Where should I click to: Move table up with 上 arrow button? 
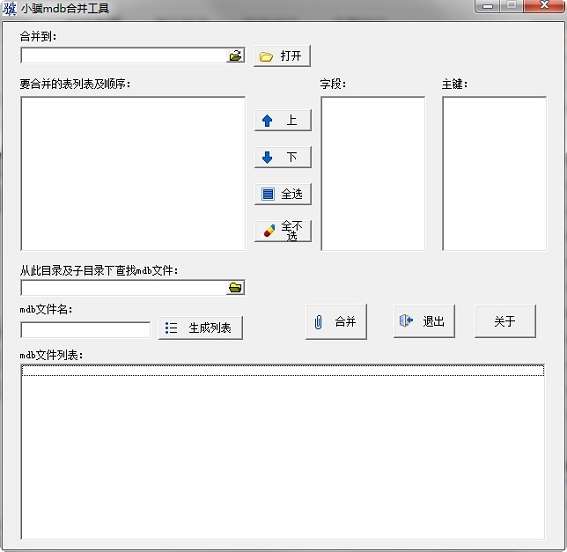coord(283,120)
